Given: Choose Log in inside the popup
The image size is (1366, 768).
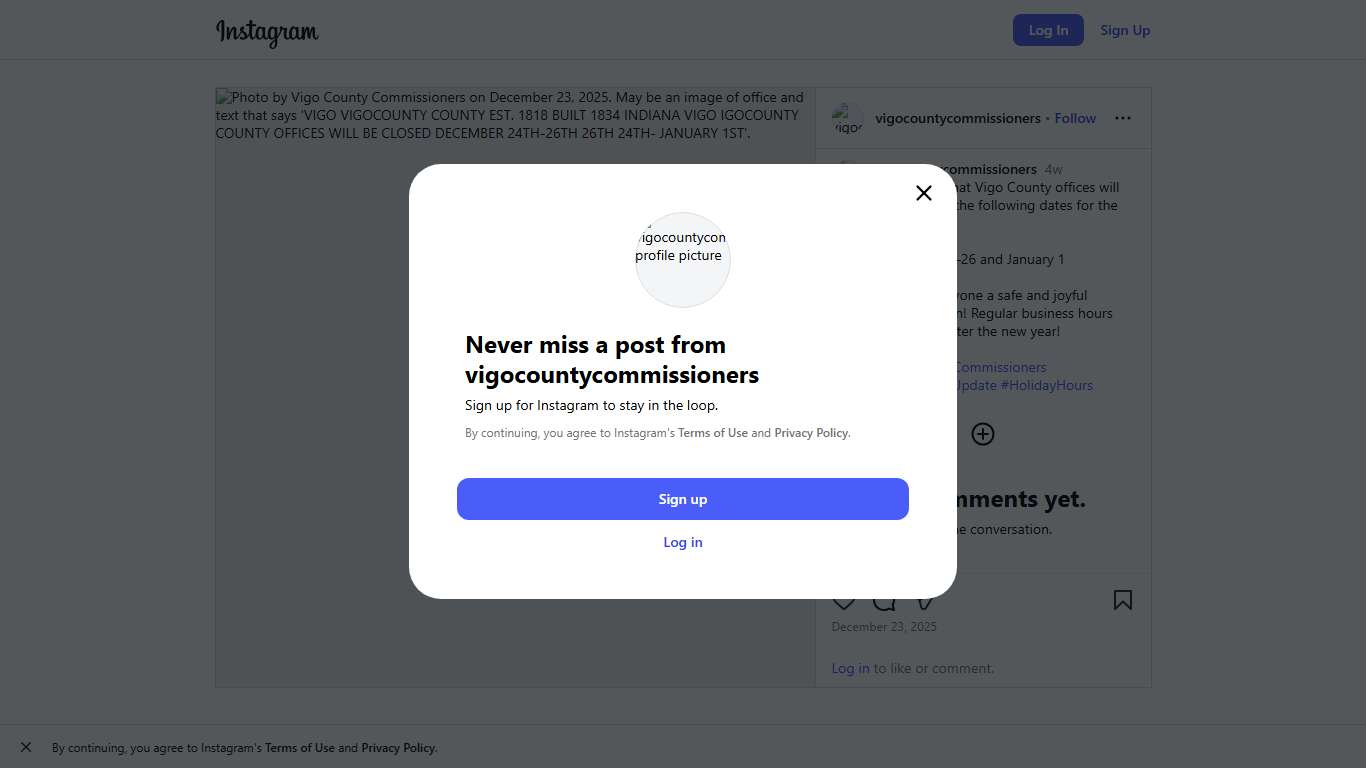Looking at the screenshot, I should (683, 542).
